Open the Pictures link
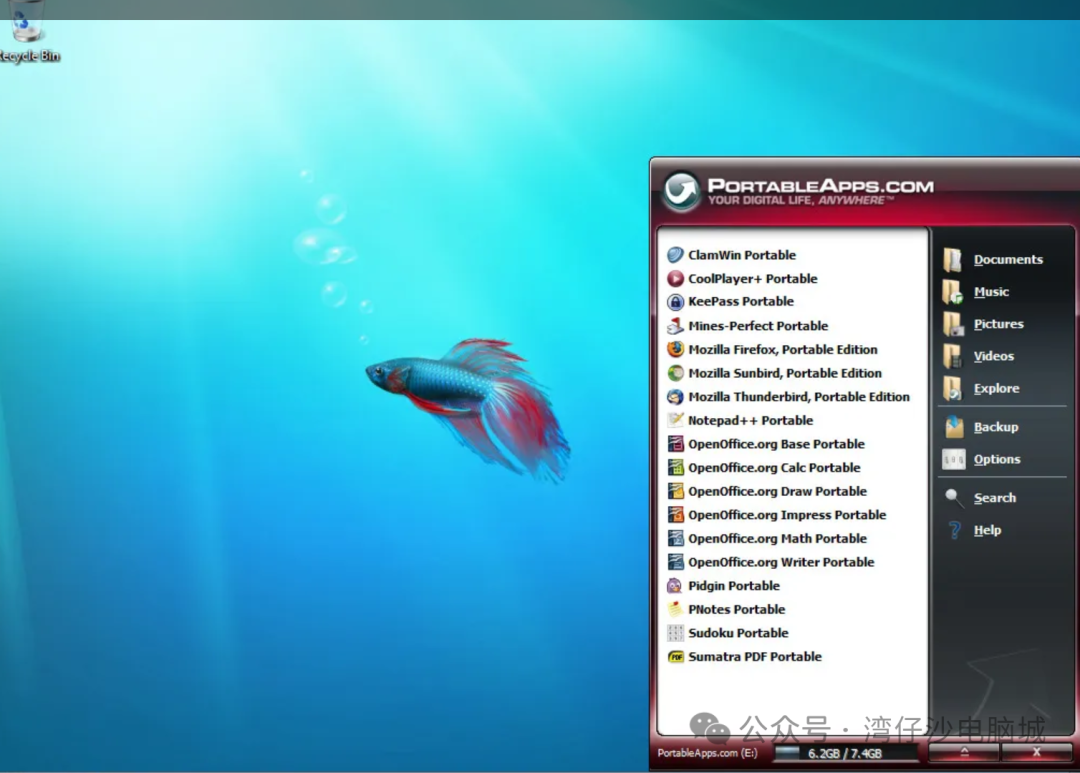Image resolution: width=1080 pixels, height=773 pixels. click(999, 324)
